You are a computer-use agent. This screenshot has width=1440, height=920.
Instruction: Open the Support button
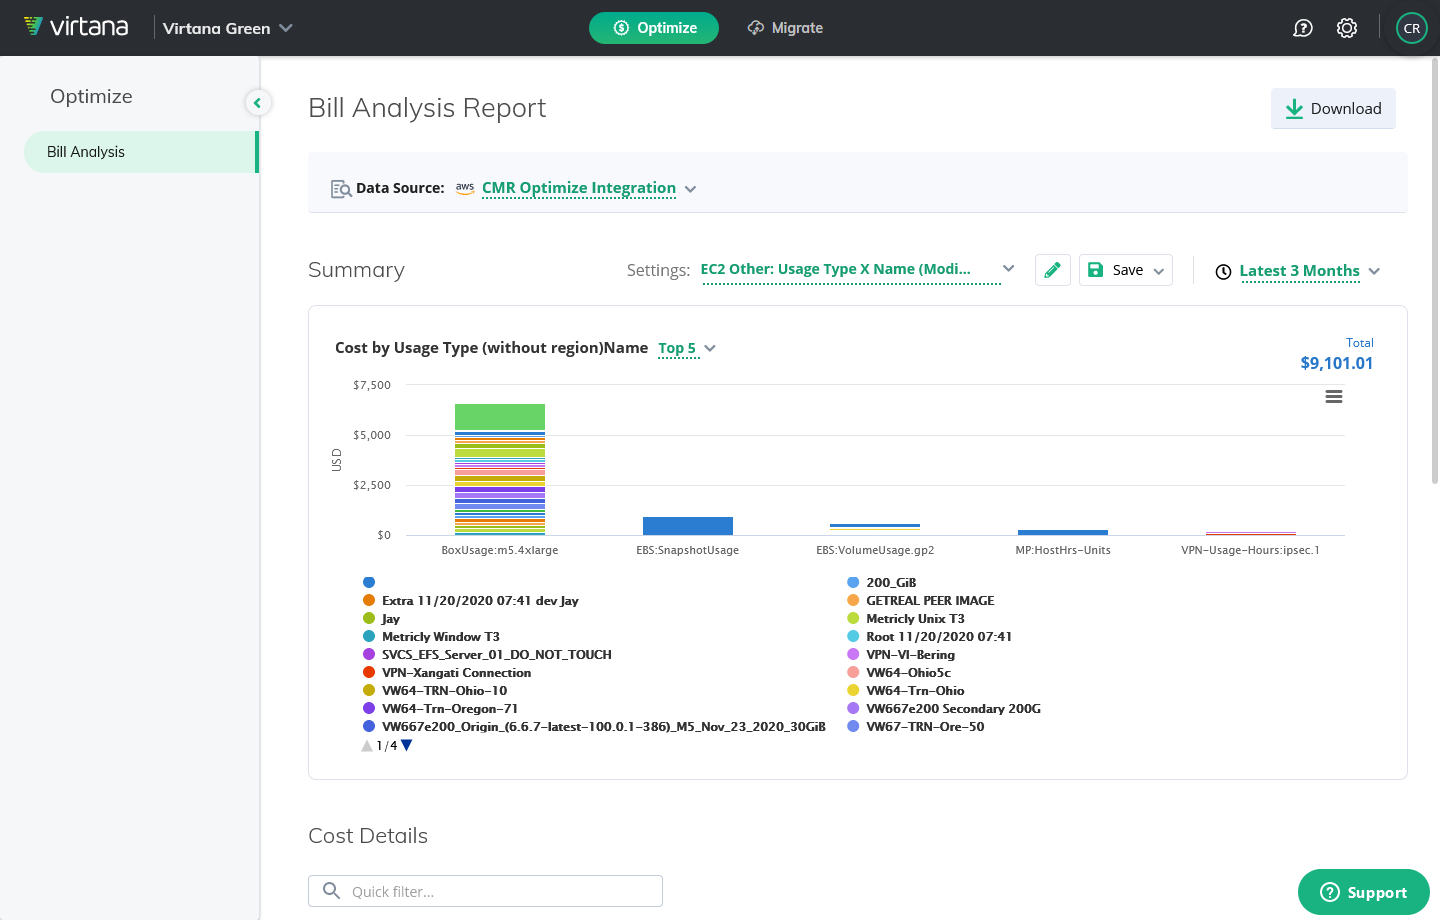coord(1363,892)
